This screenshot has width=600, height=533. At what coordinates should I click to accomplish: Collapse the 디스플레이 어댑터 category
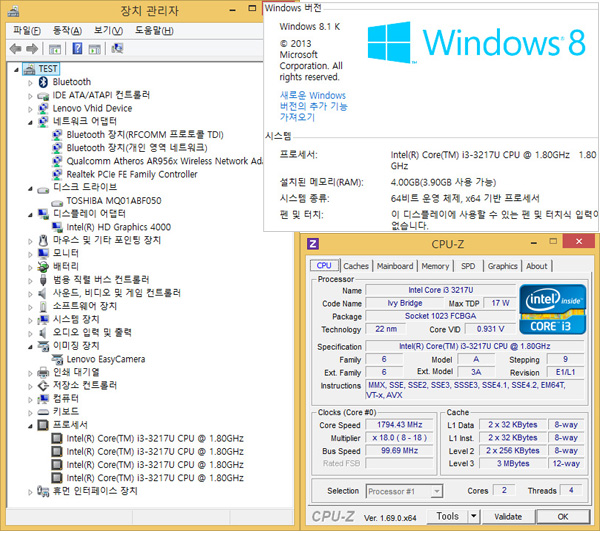(30, 215)
